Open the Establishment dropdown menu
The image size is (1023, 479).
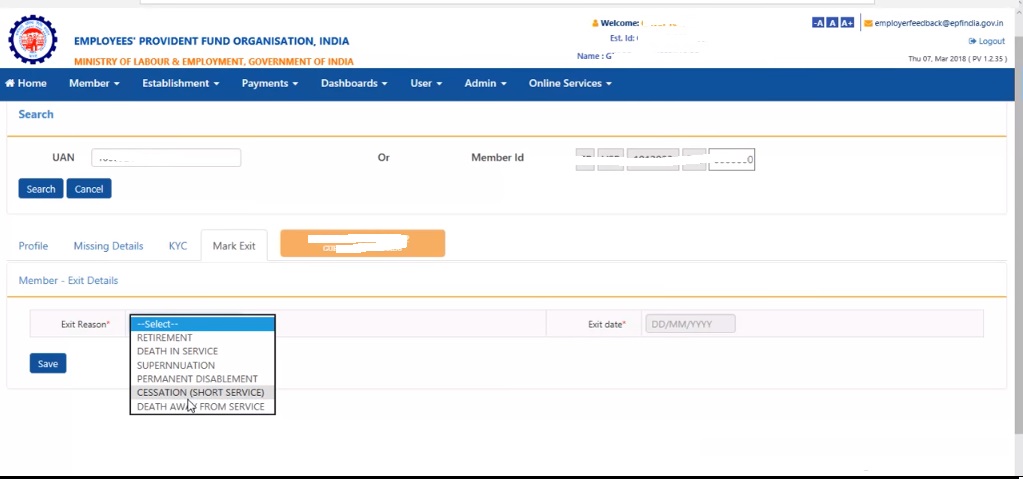point(181,83)
